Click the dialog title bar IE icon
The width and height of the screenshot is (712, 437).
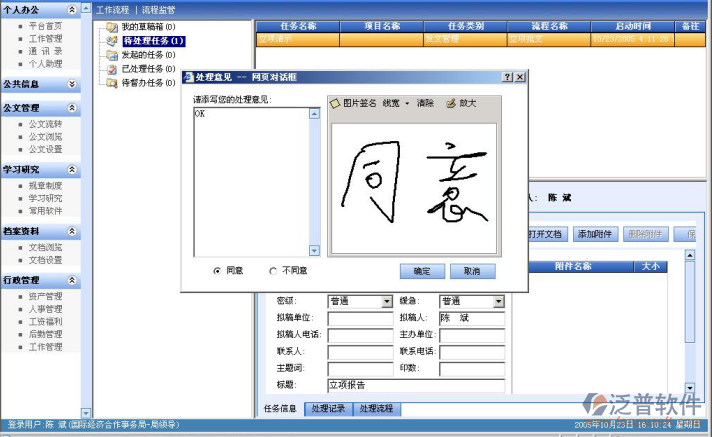tap(188, 77)
